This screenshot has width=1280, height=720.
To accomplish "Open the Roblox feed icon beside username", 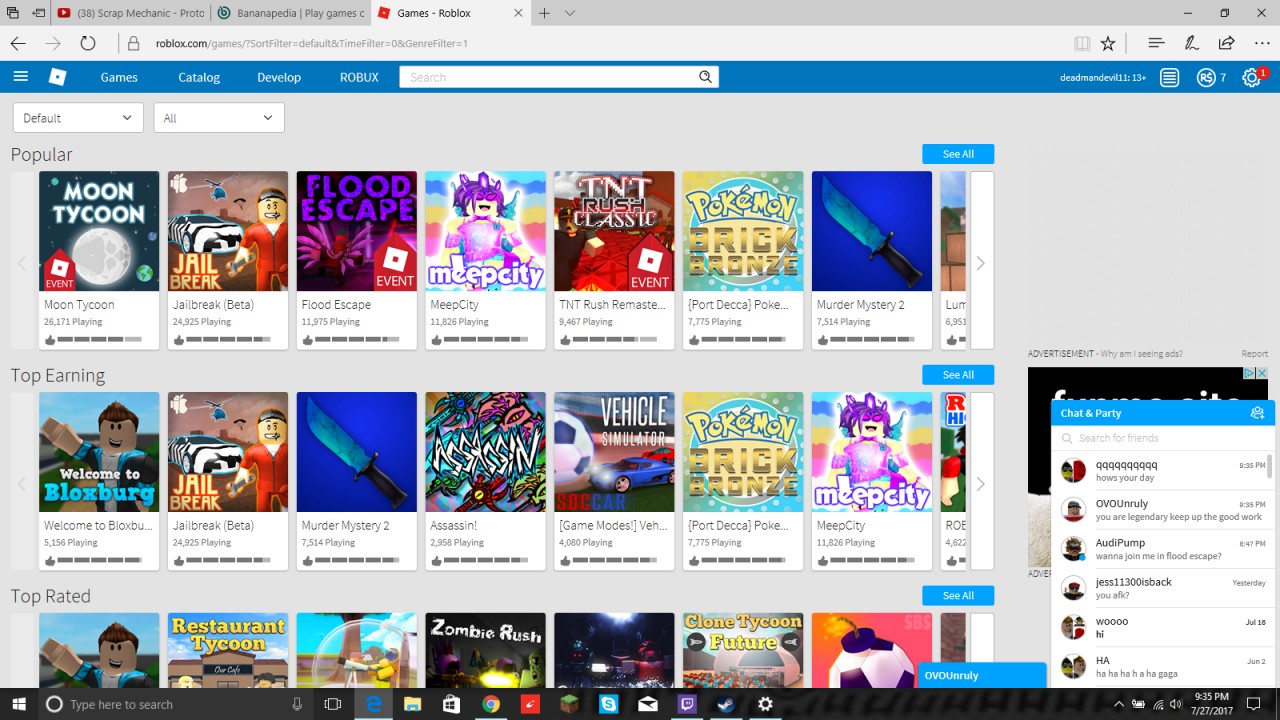I will (x=1170, y=77).
